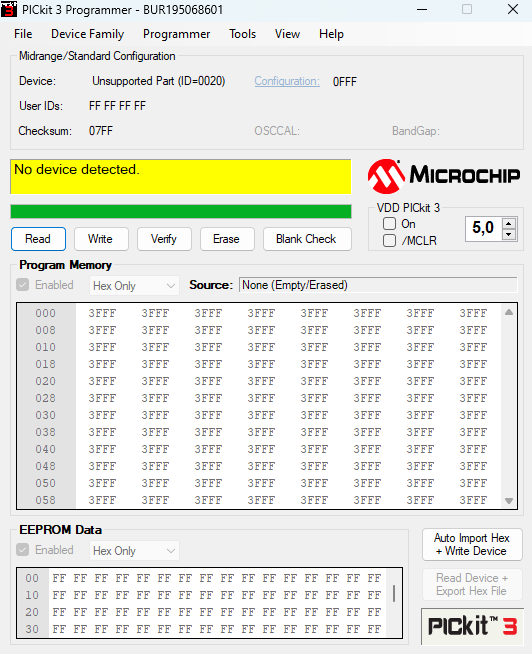The width and height of the screenshot is (532, 654).
Task: Click the PICkit 3 title bar app icon
Action: [x=9, y=9]
